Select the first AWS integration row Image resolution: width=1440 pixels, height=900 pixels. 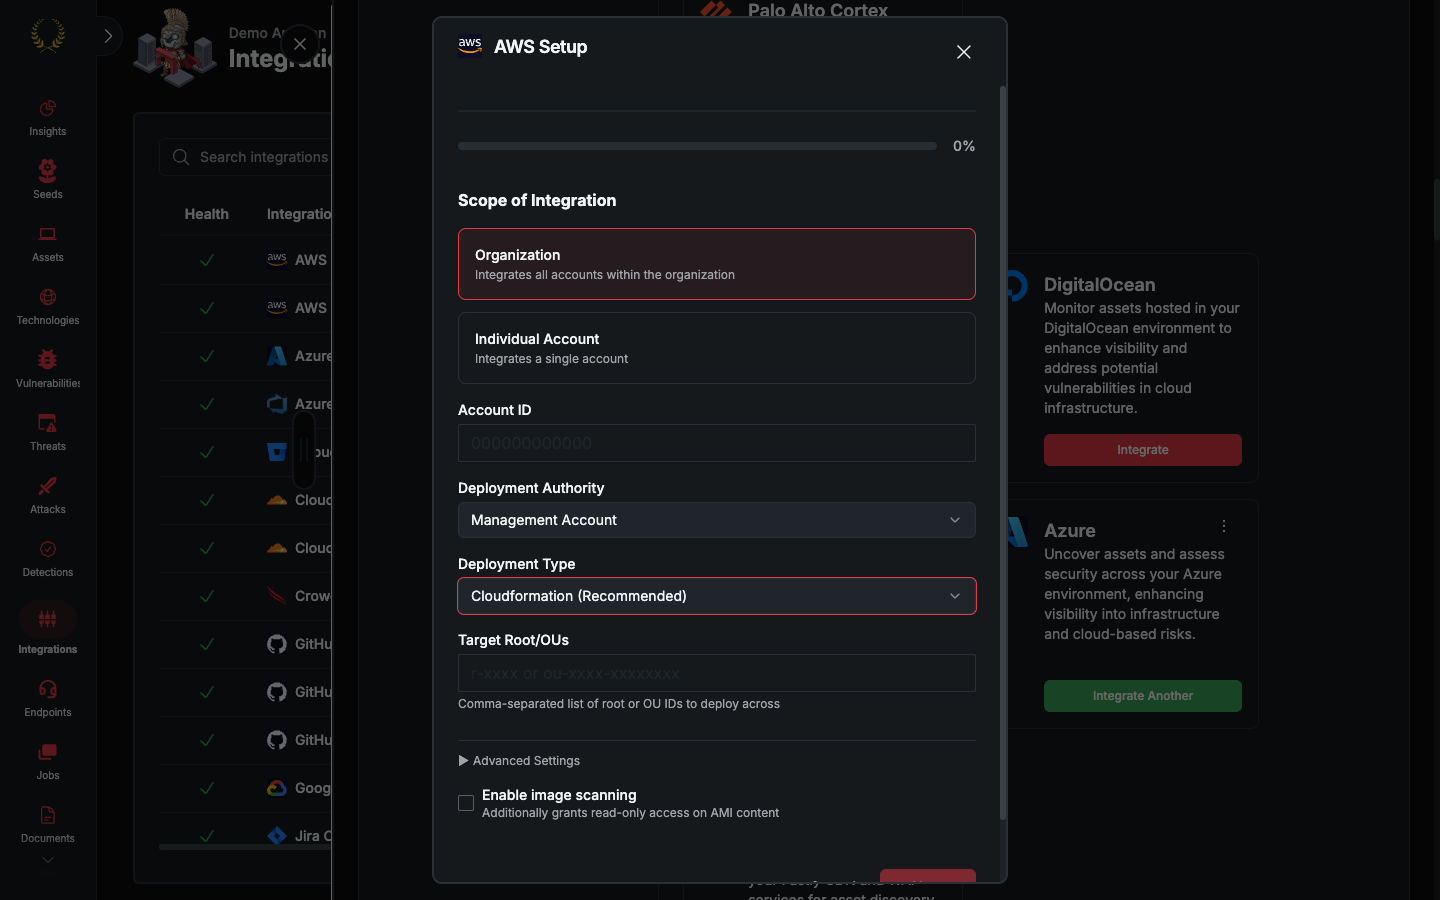click(x=245, y=260)
